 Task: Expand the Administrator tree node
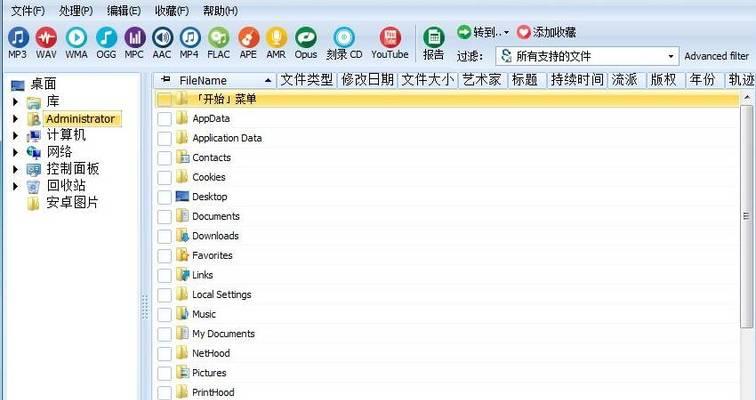15,119
